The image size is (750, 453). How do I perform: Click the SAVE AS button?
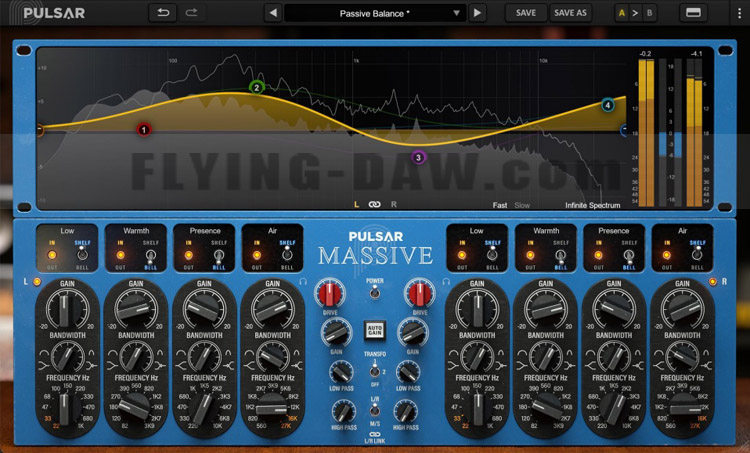click(x=570, y=13)
